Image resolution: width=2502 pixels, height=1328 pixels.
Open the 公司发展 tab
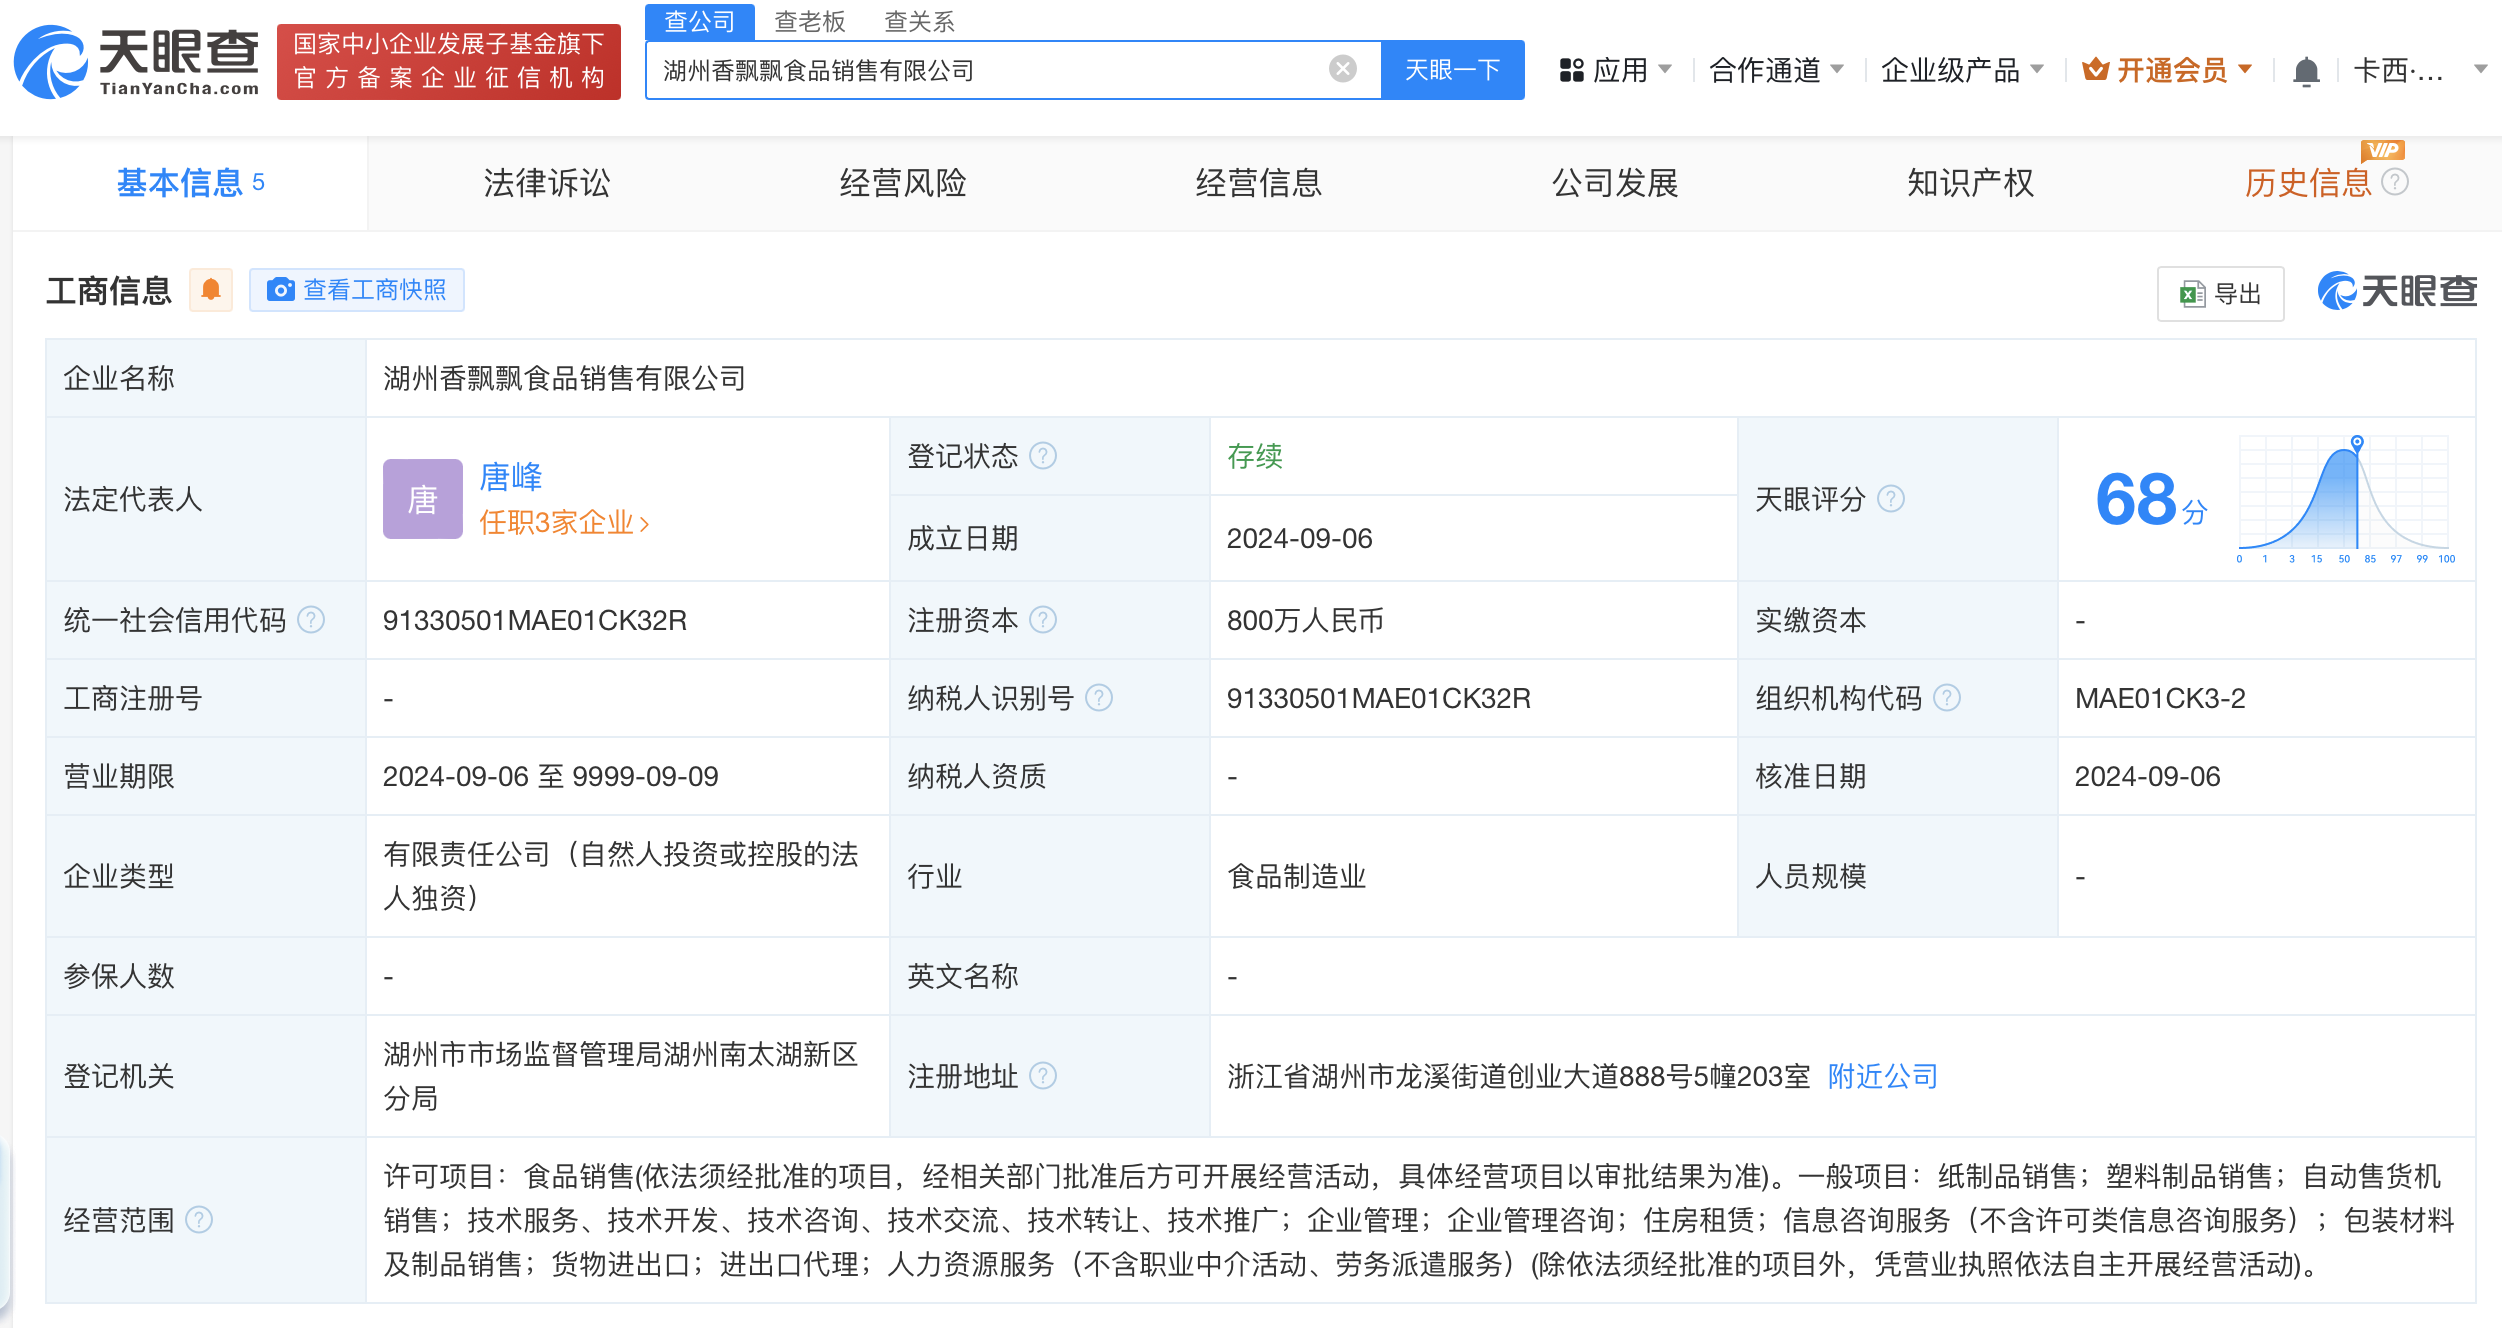tap(1615, 183)
